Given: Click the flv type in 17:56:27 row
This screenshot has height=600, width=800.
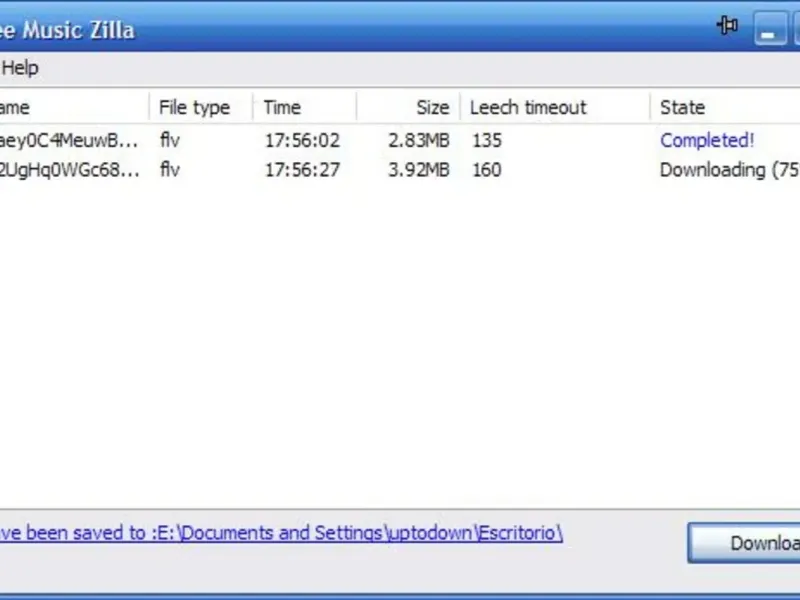Looking at the screenshot, I should (x=170, y=170).
